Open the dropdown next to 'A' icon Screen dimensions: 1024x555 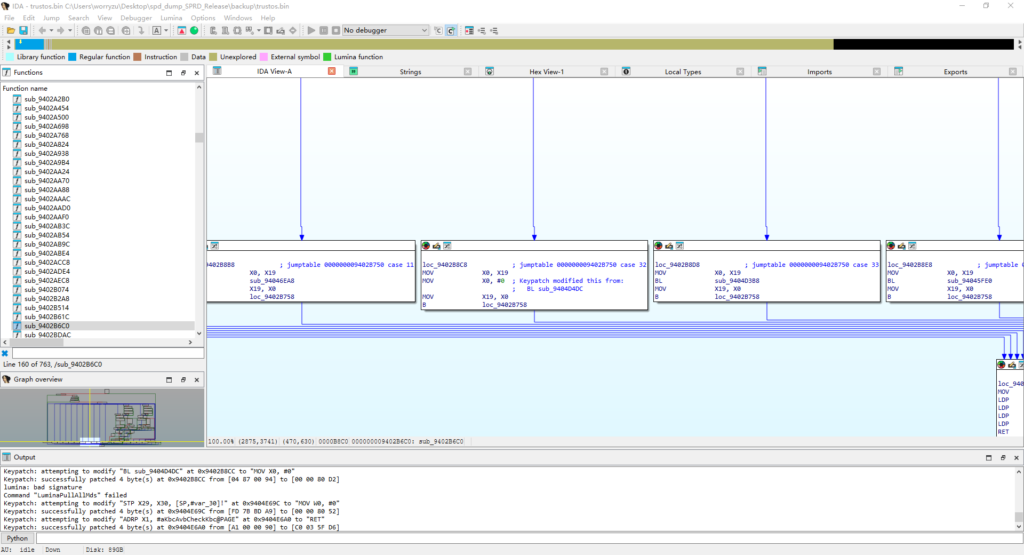[166, 31]
